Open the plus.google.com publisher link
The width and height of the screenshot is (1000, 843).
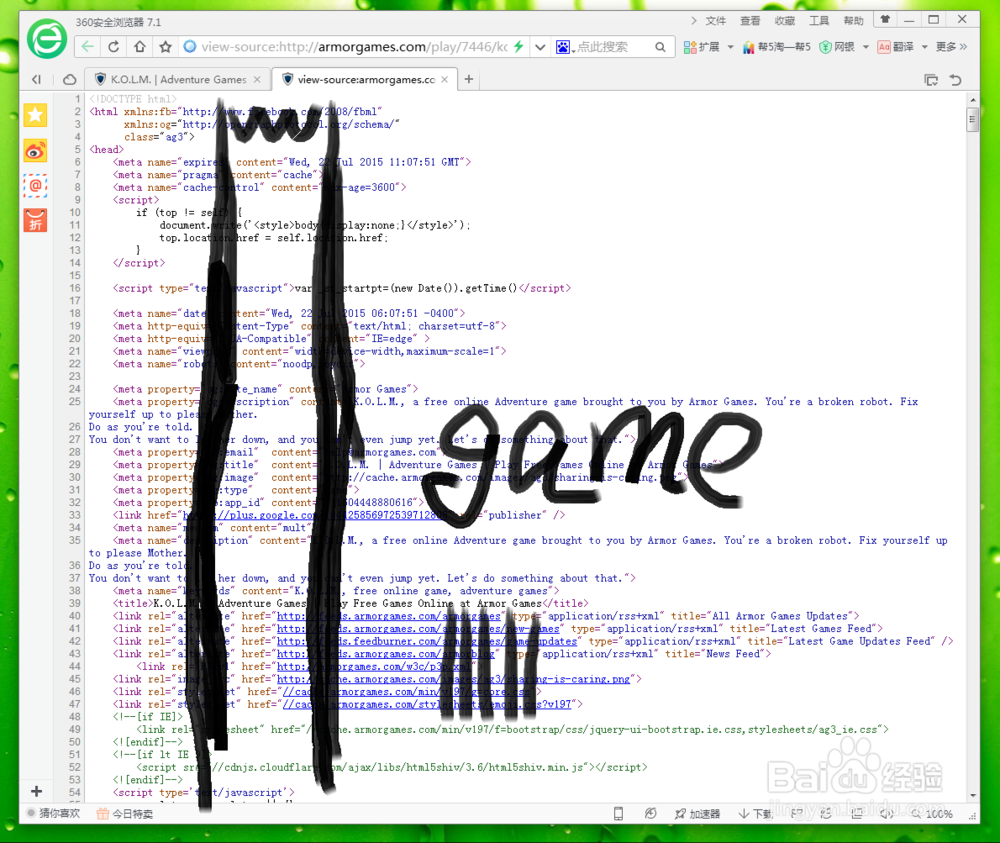(x=318, y=515)
